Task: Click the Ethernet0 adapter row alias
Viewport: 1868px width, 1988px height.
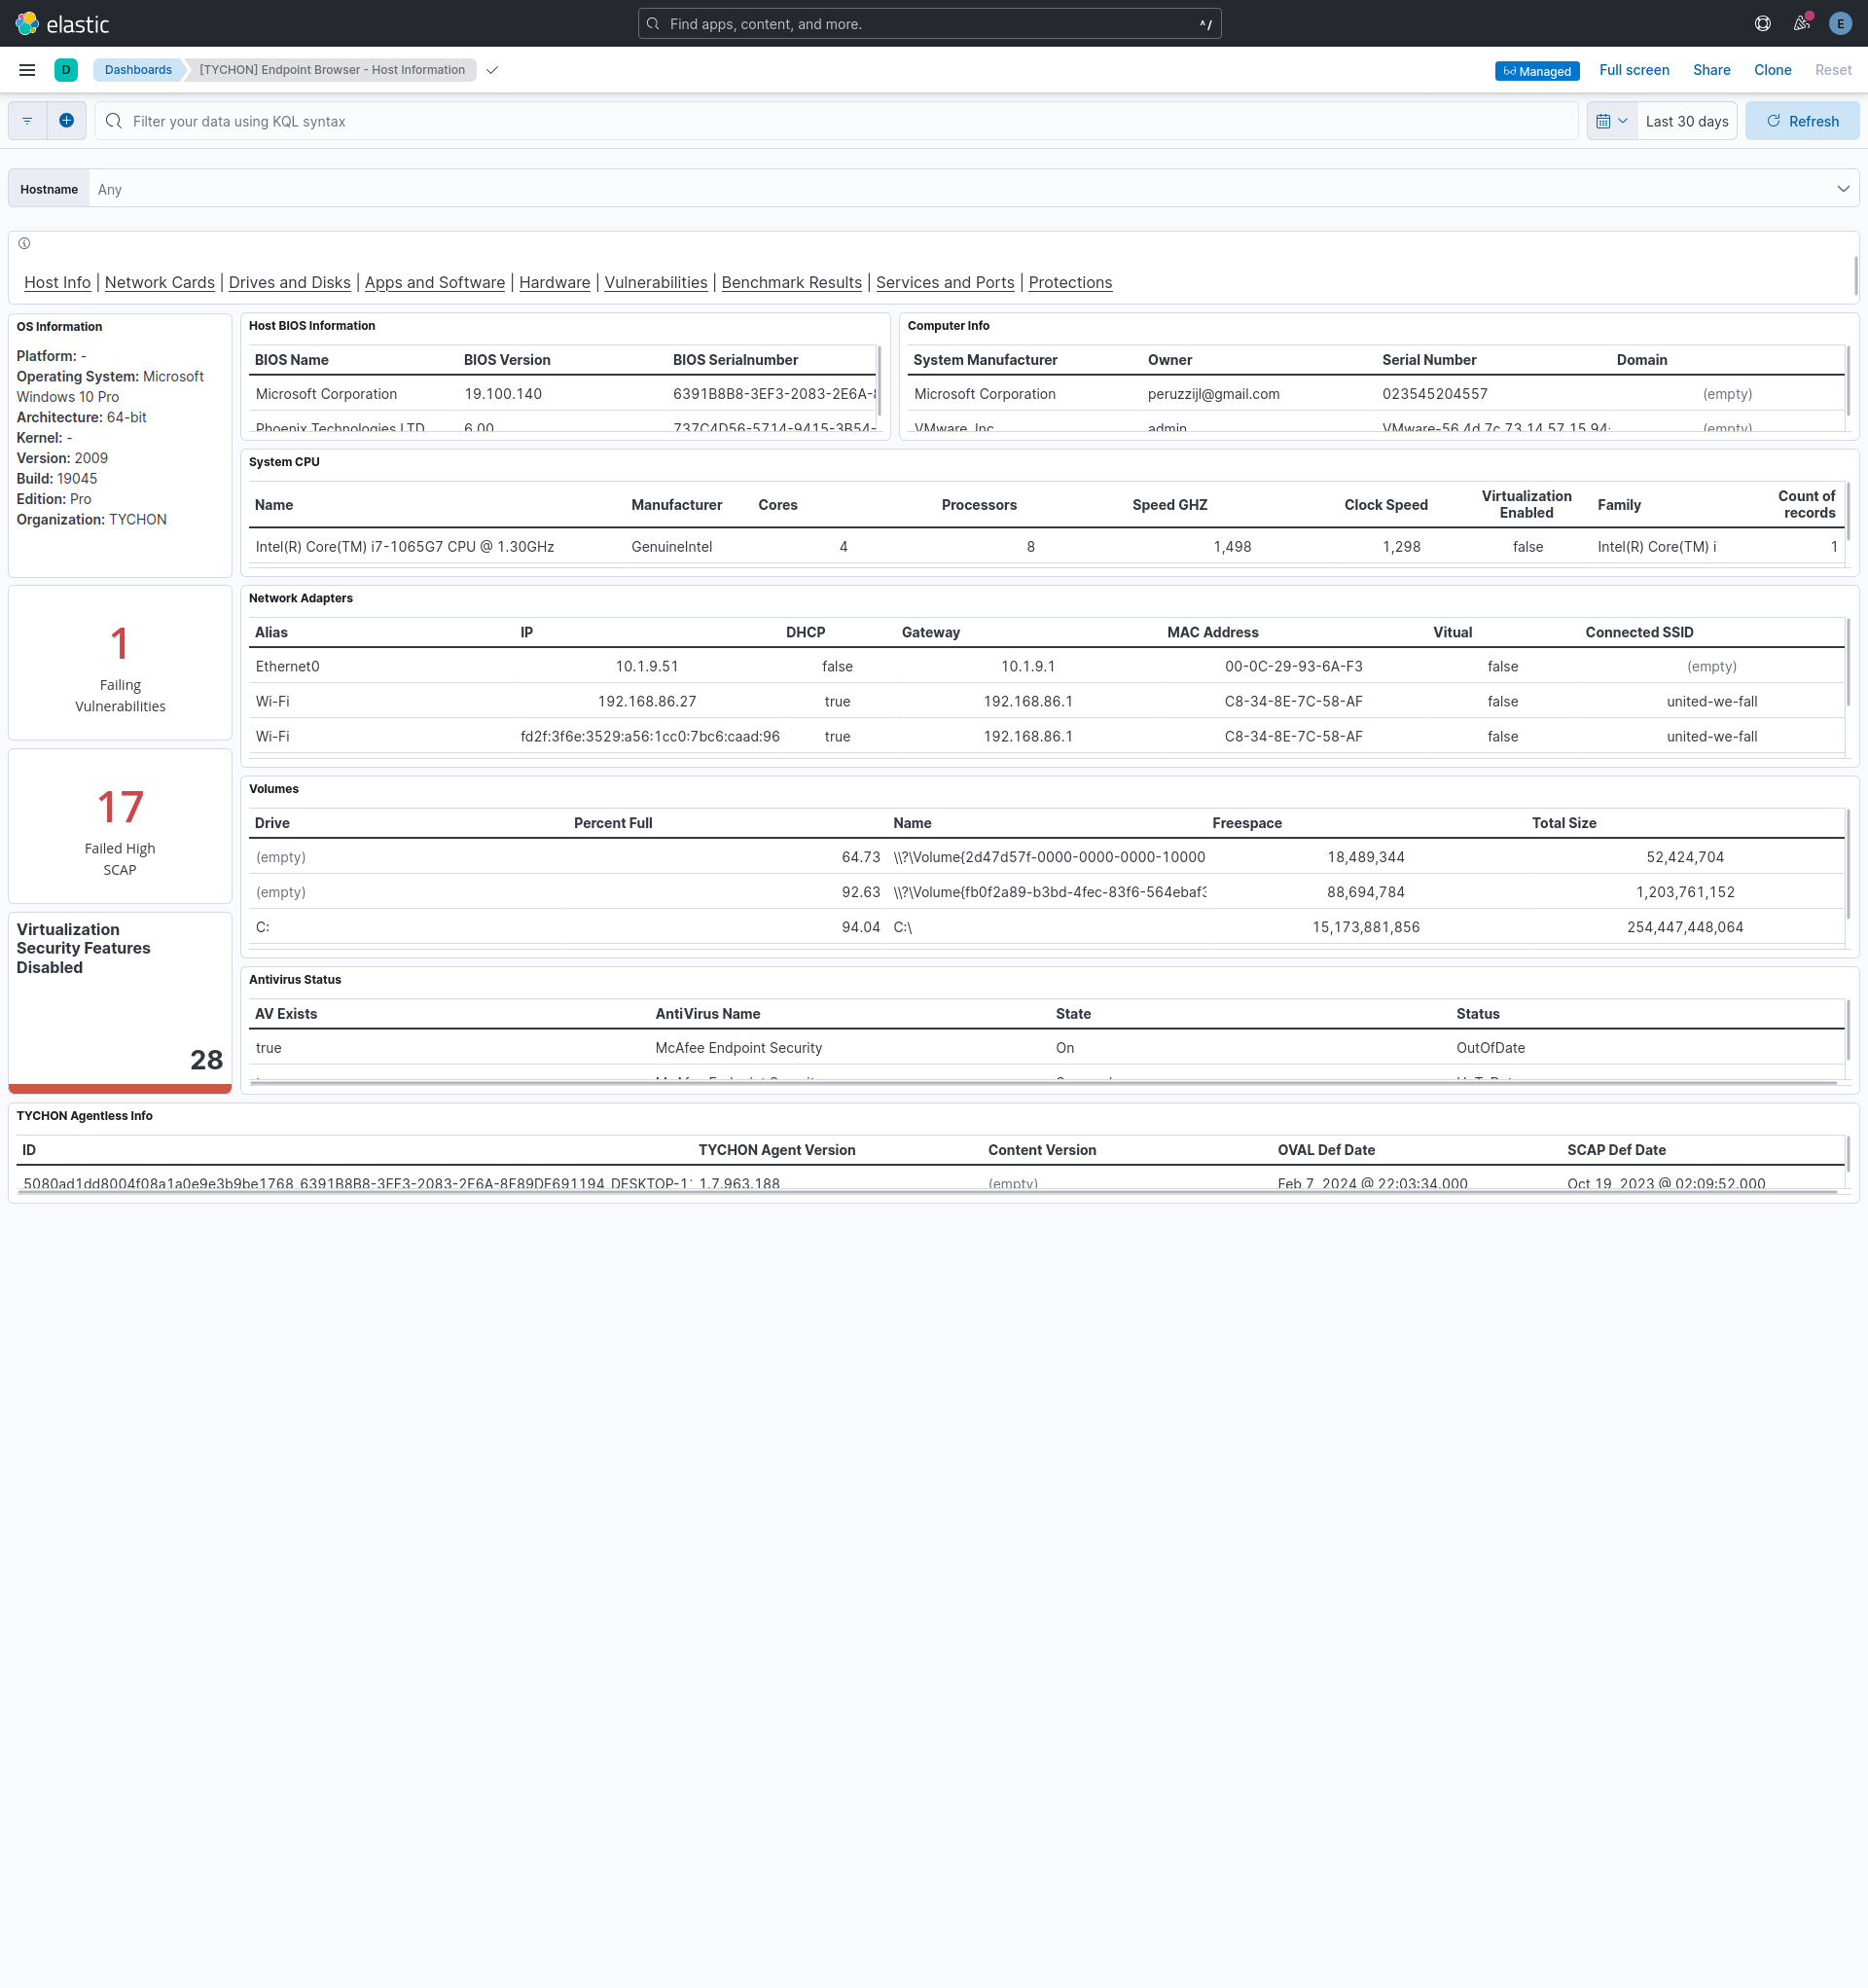Action: pos(288,666)
